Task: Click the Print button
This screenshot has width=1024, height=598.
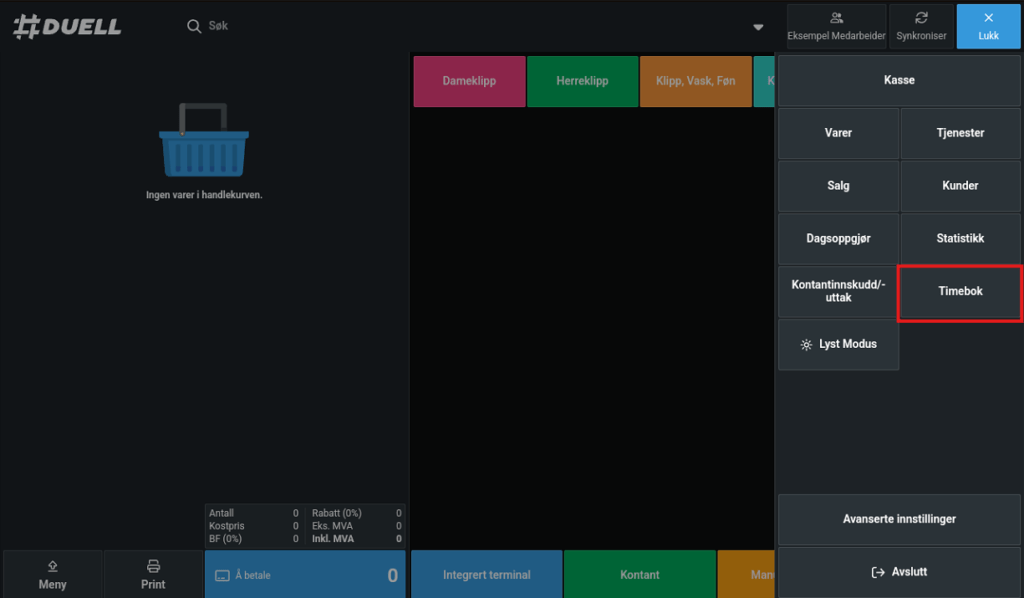Action: 153,574
